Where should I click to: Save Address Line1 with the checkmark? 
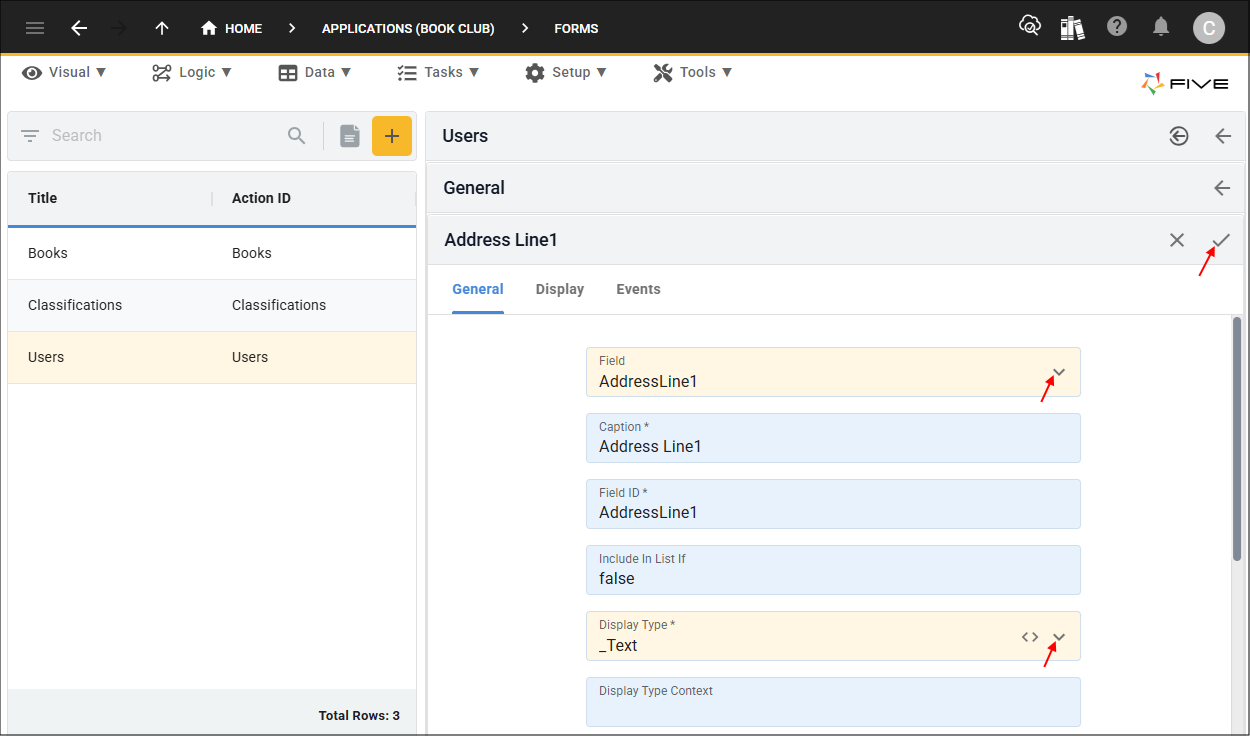1221,240
